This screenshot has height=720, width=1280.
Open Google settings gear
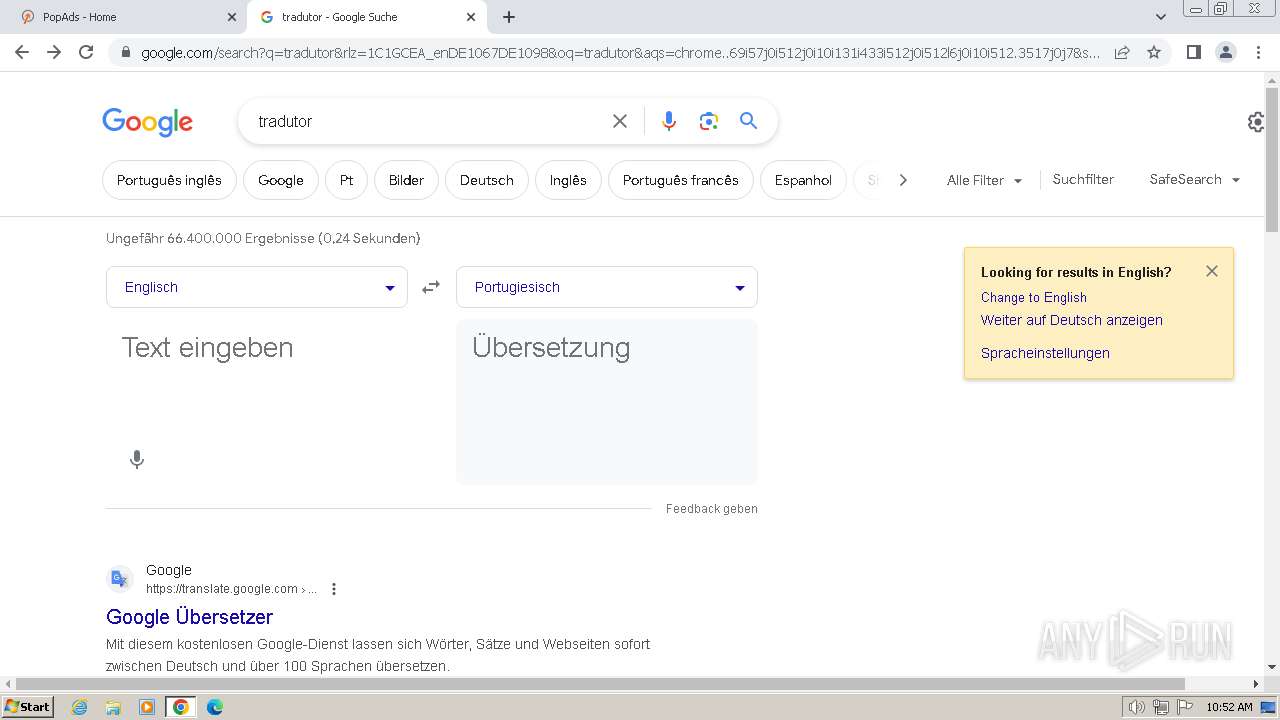[x=1256, y=122]
